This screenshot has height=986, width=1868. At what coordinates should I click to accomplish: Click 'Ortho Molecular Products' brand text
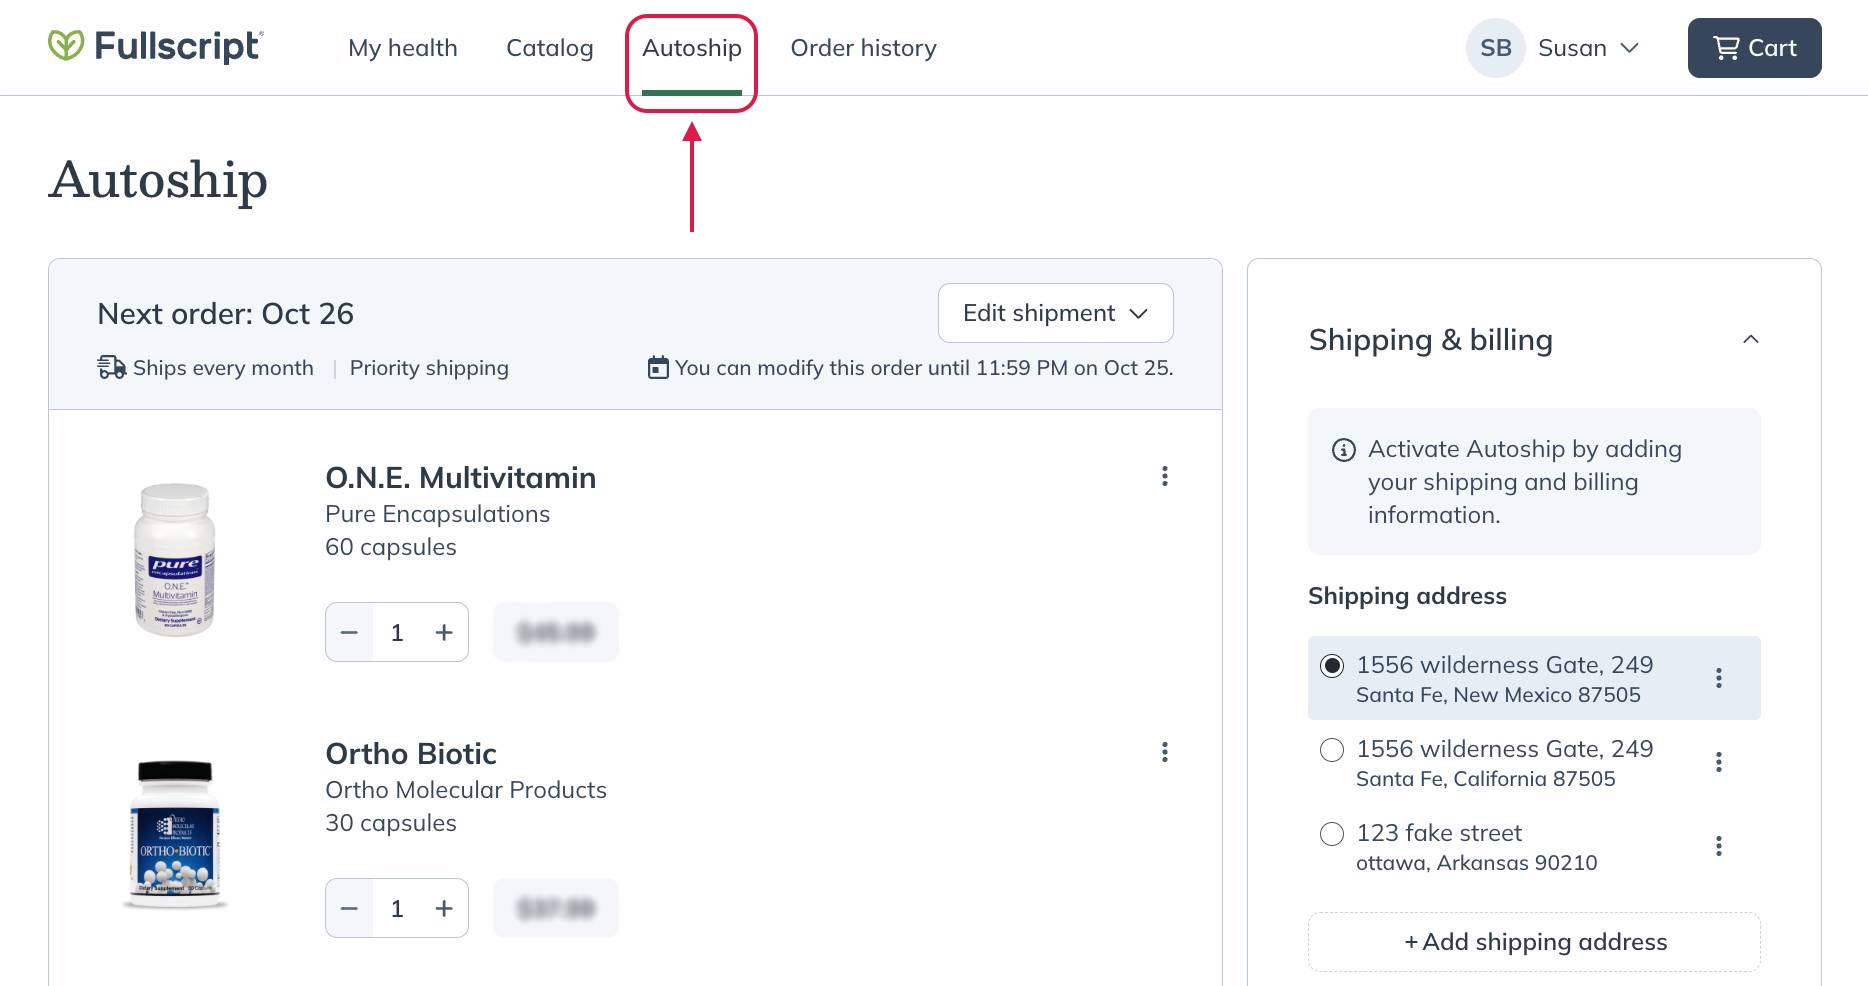tap(466, 790)
